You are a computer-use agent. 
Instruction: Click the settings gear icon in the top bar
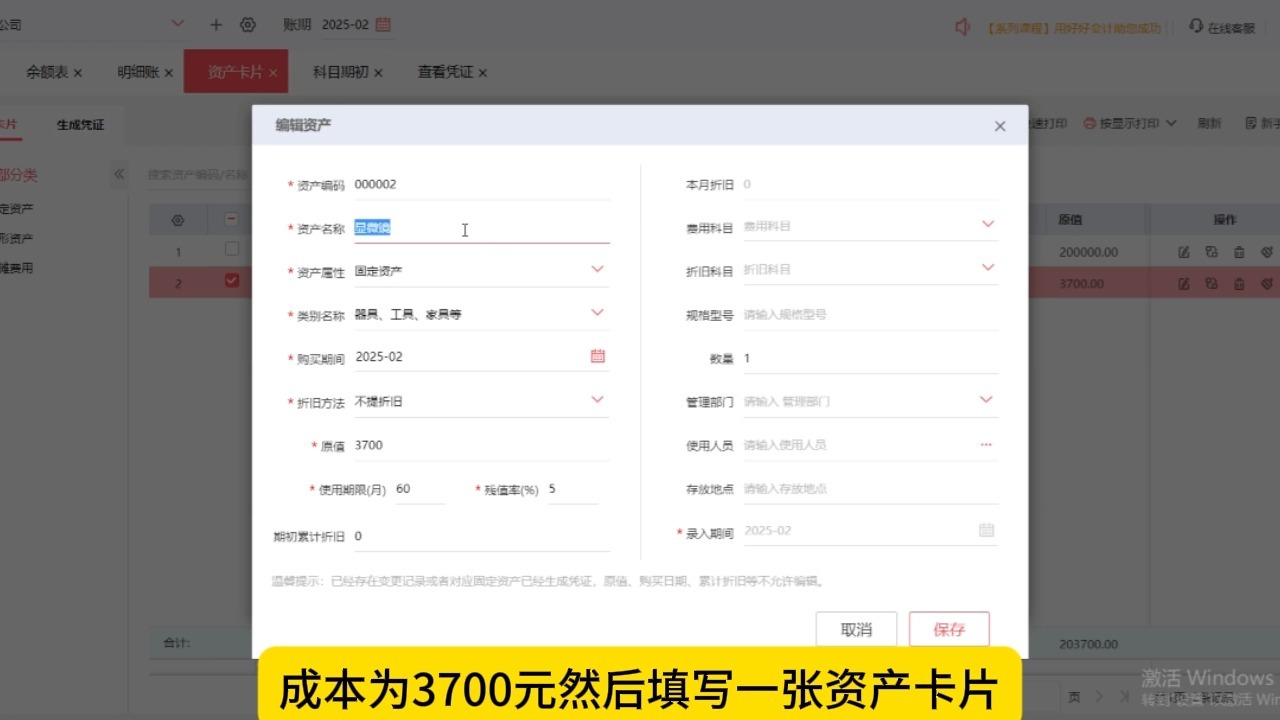click(248, 24)
